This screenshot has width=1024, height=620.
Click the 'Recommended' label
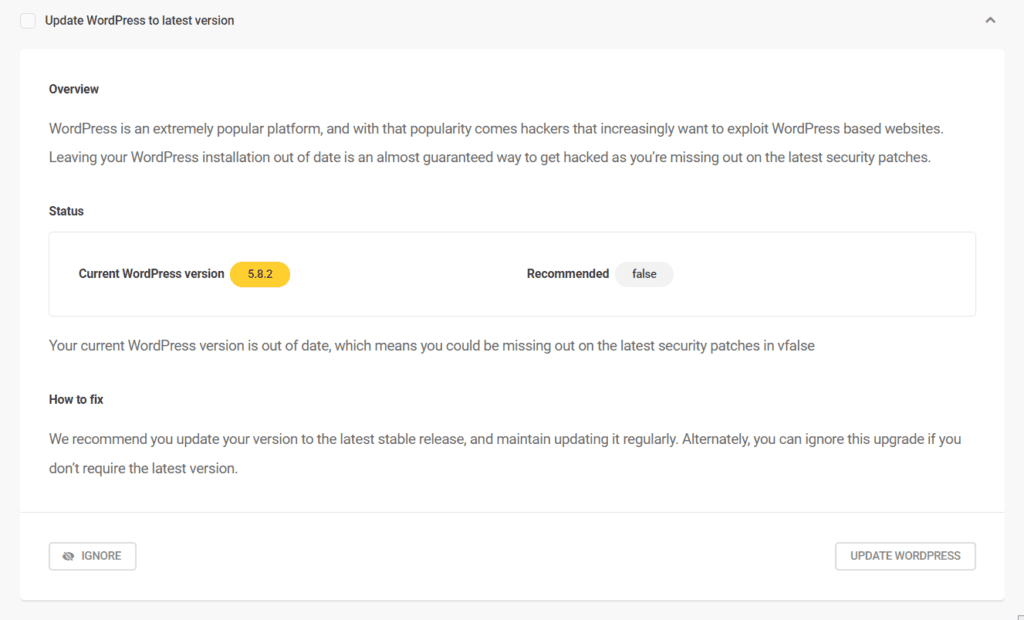pyautogui.click(x=568, y=274)
